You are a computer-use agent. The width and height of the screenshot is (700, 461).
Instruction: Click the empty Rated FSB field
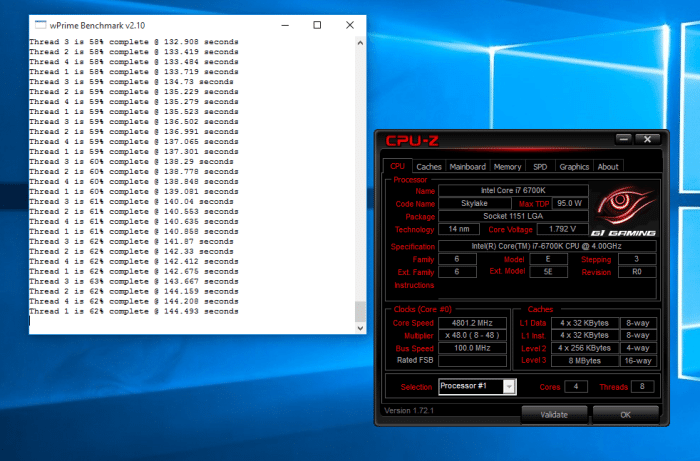(x=472, y=361)
